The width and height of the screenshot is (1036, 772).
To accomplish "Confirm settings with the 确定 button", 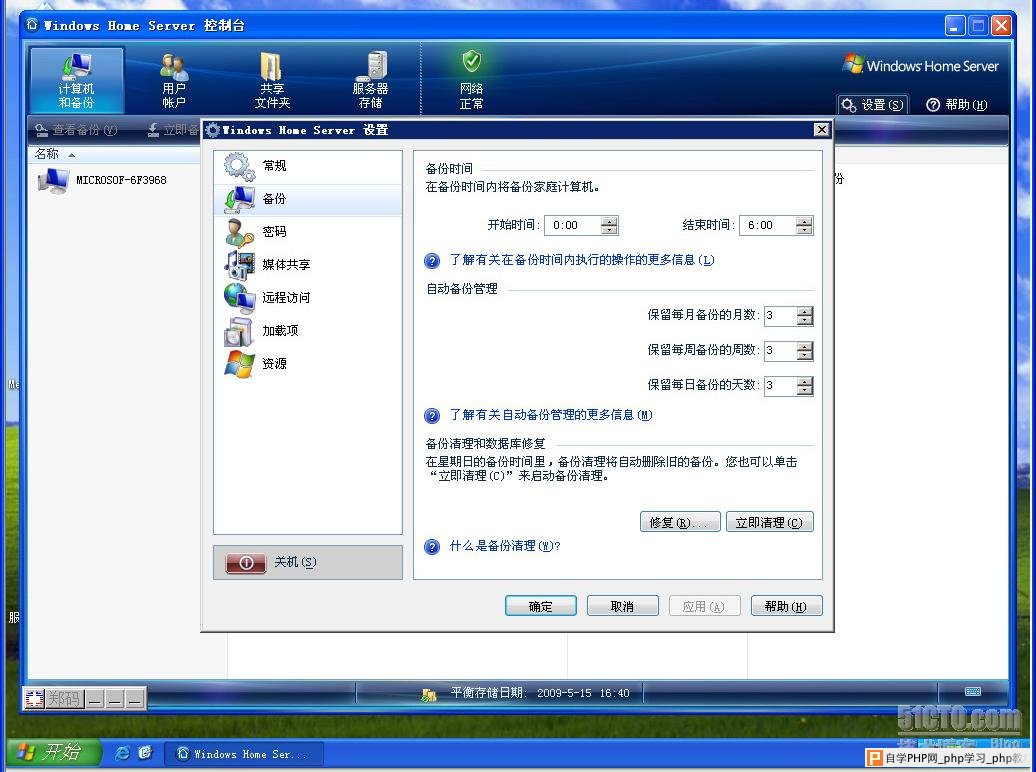I will click(540, 606).
